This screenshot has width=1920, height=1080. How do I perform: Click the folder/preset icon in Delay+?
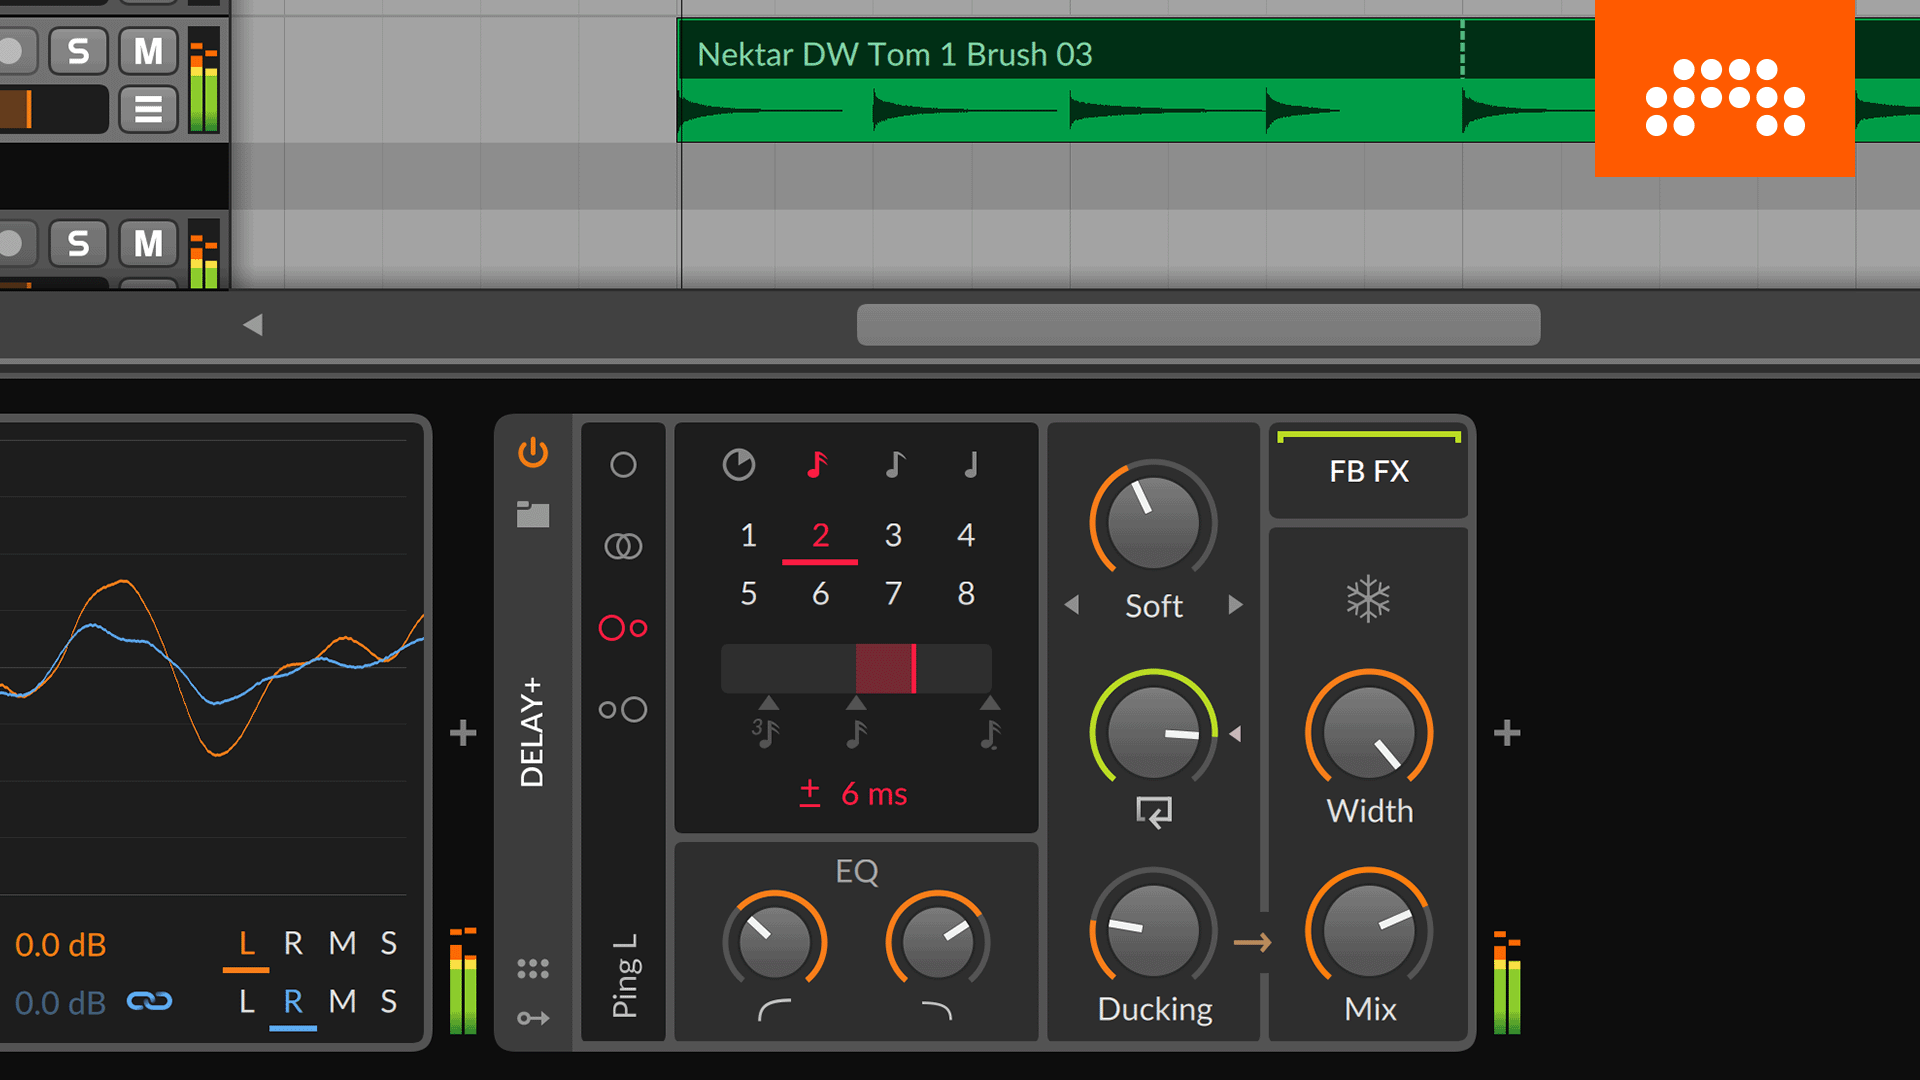click(x=531, y=513)
